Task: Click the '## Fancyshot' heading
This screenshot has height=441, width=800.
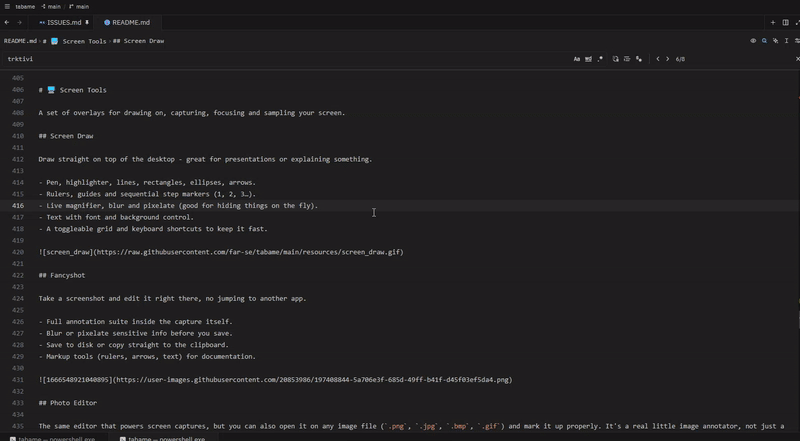Action: point(62,276)
